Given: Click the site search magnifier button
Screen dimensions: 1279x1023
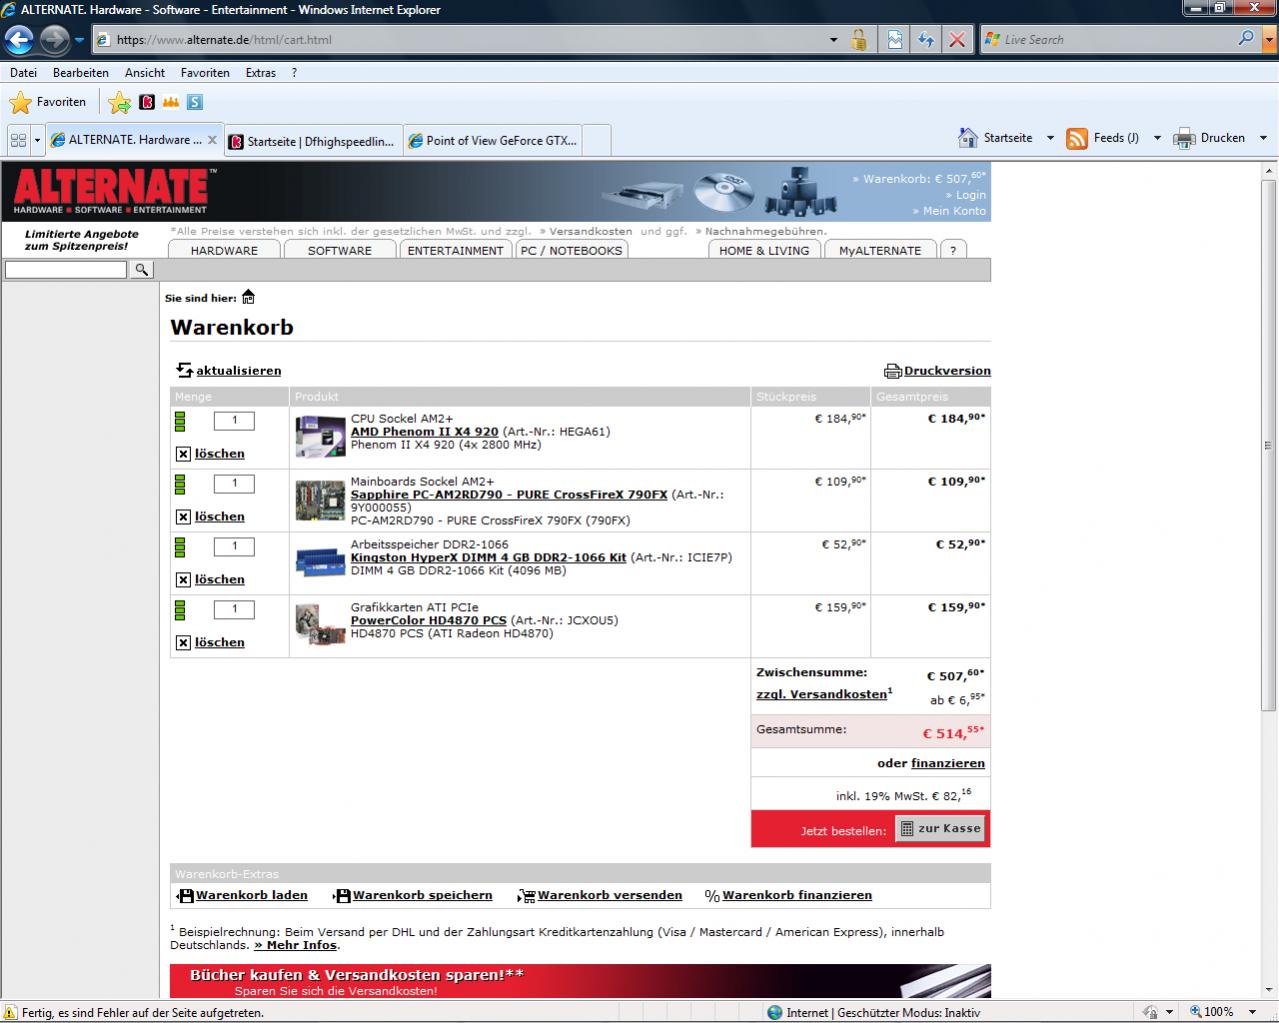Looking at the screenshot, I should pos(142,269).
